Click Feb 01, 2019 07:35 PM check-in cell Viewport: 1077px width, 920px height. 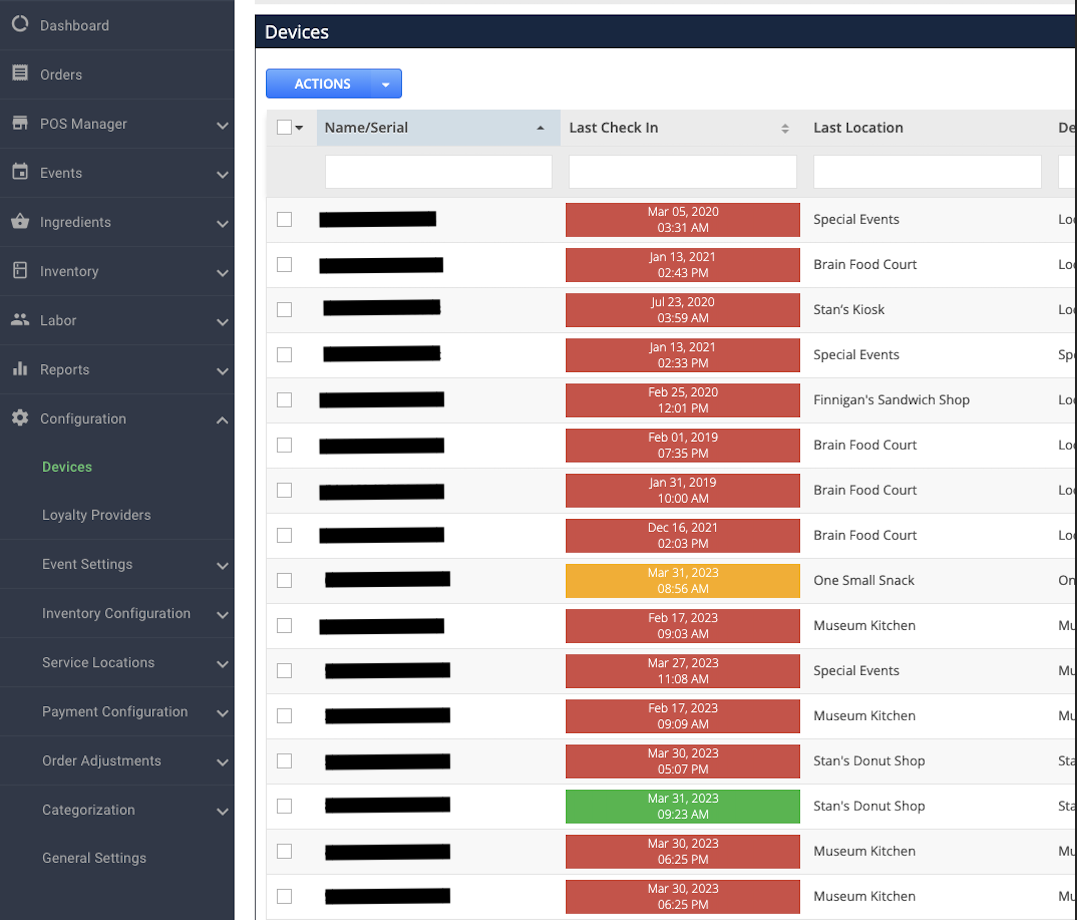click(x=683, y=445)
